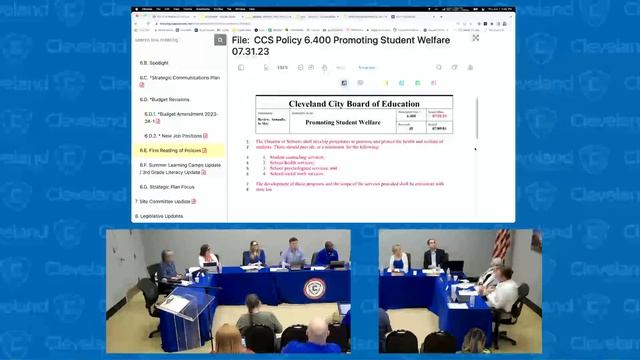Open the Chrome application menu

point(147,9)
